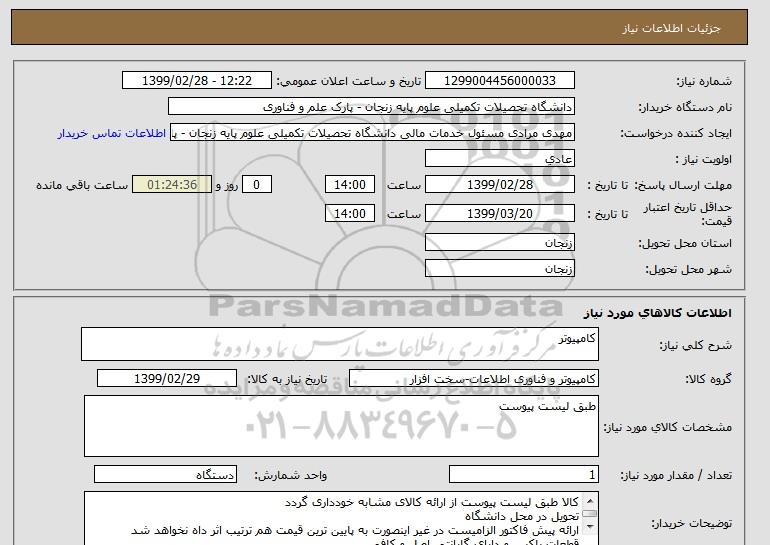Click response deadline time 14:00 field
The width and height of the screenshot is (770, 545).
tap(350, 185)
